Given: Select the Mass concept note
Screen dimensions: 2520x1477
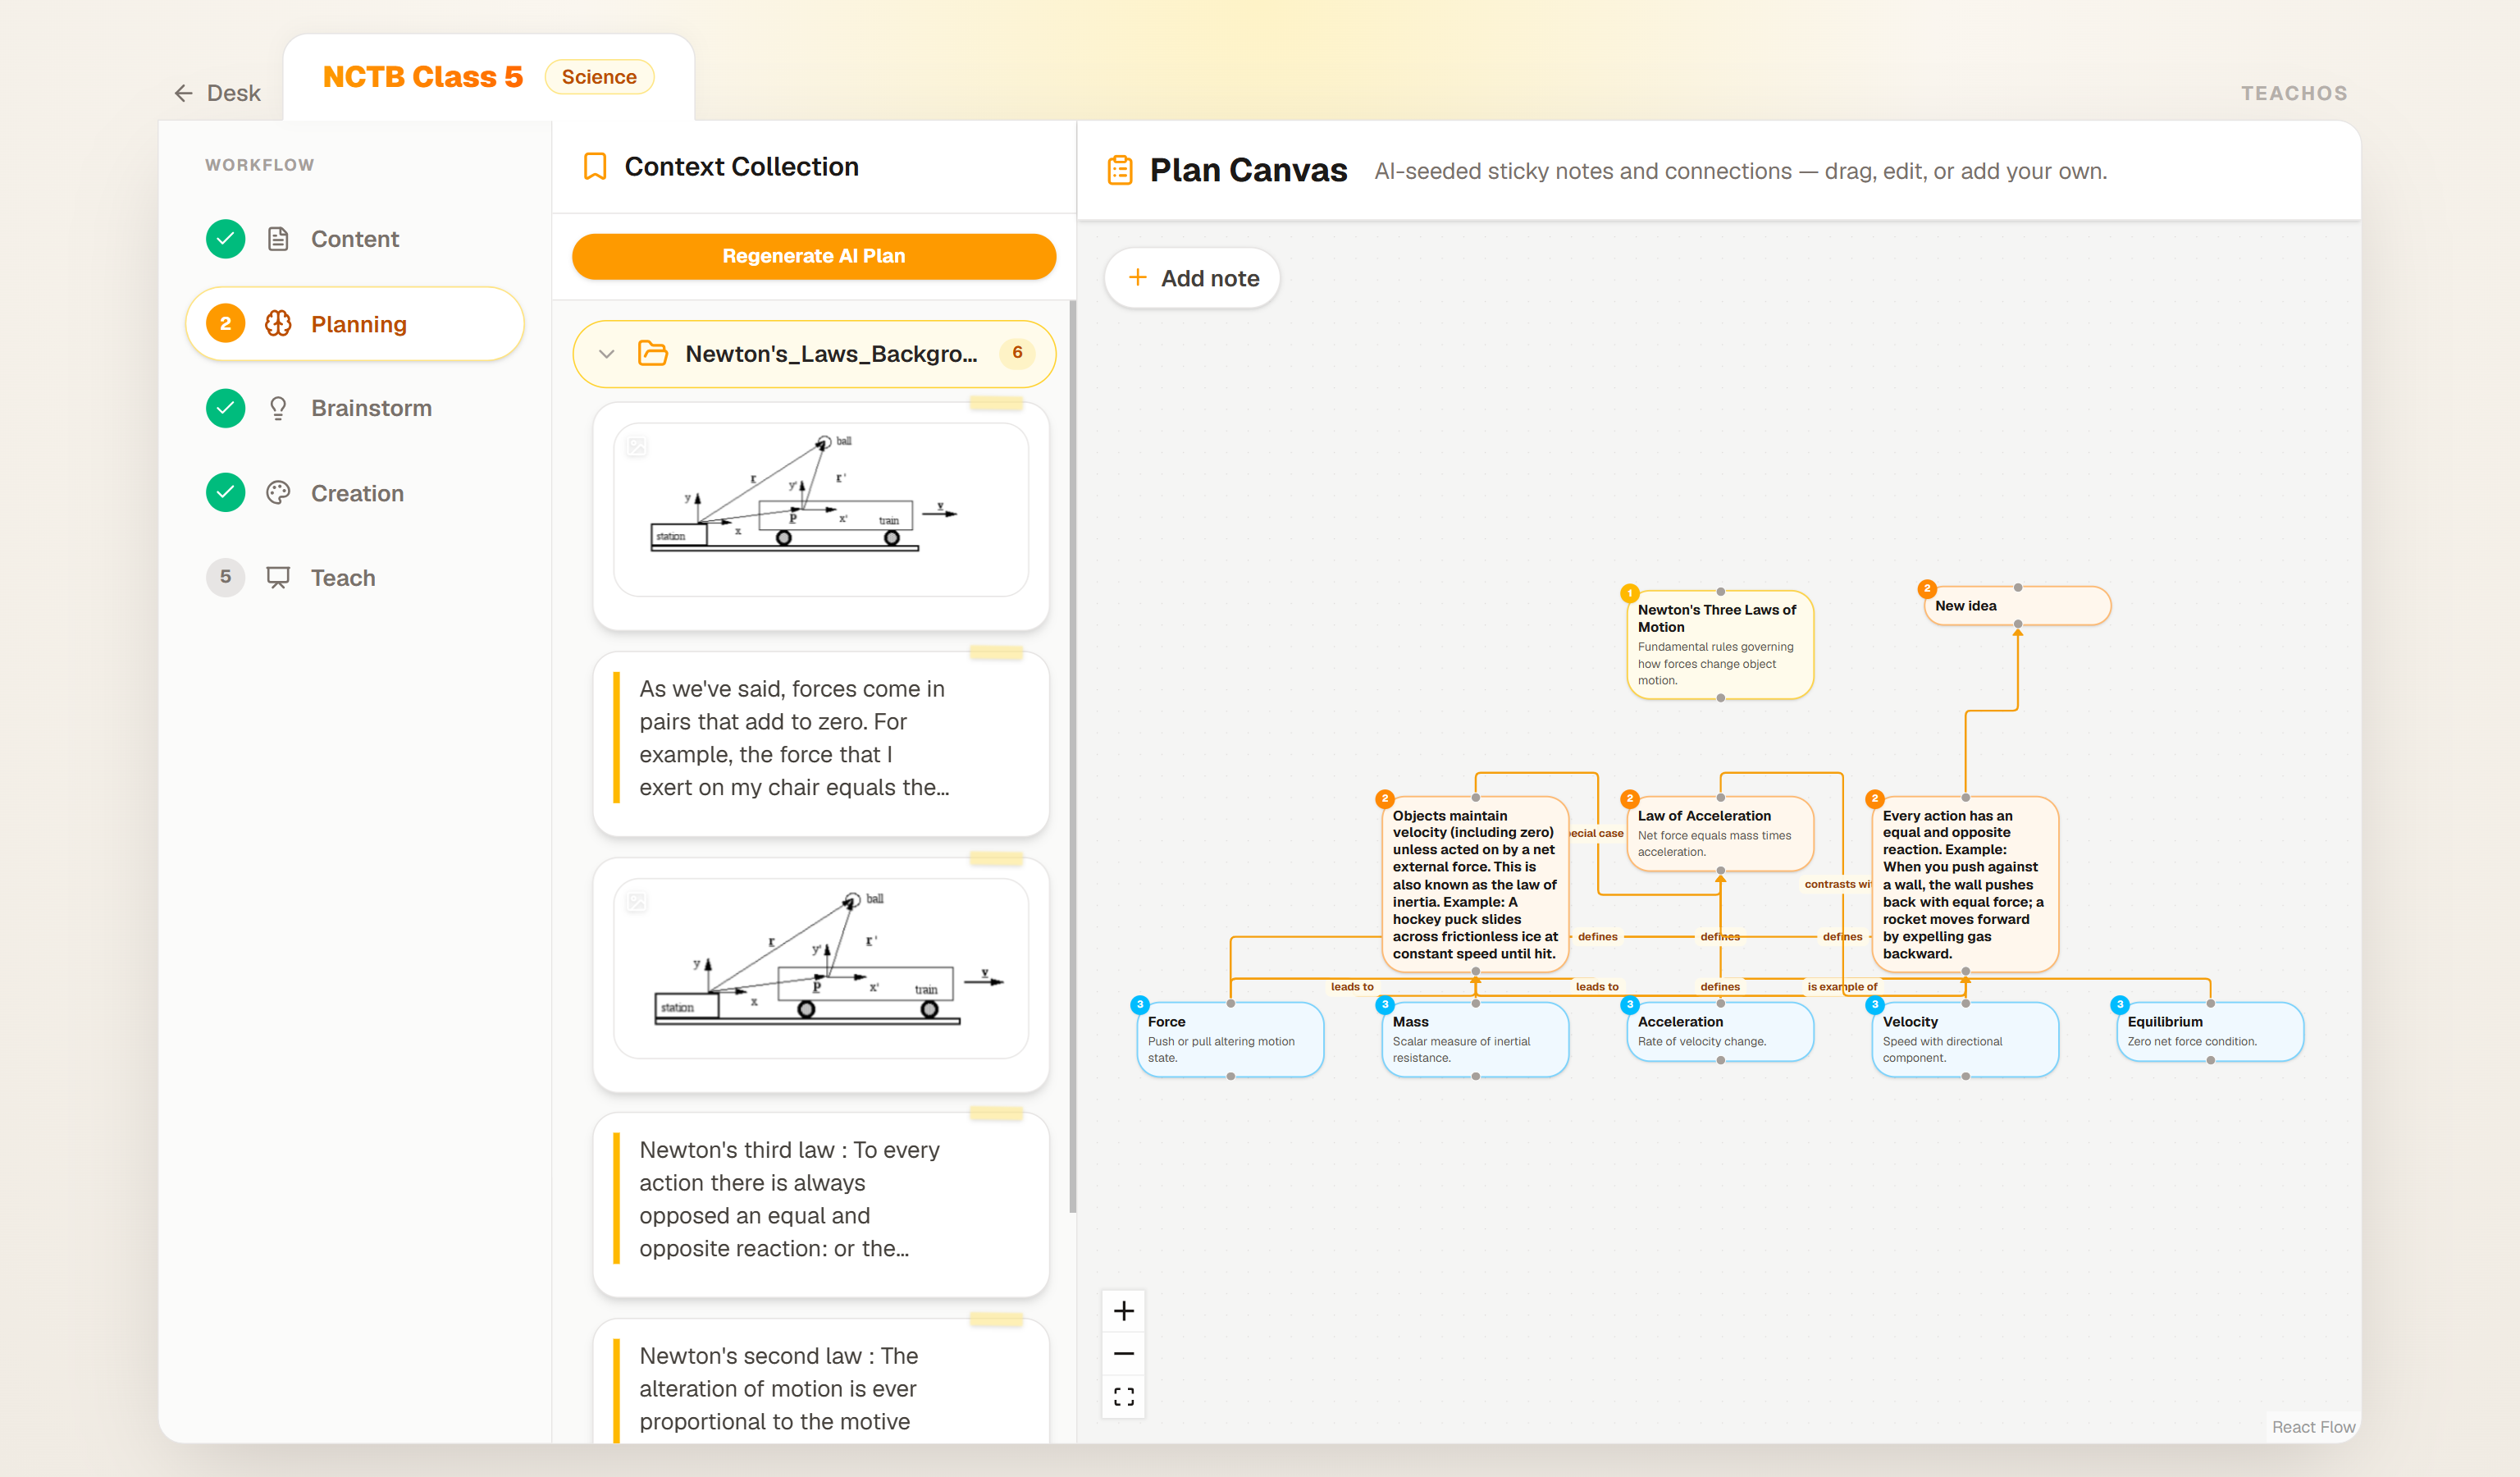Looking at the screenshot, I should click(x=1475, y=1039).
